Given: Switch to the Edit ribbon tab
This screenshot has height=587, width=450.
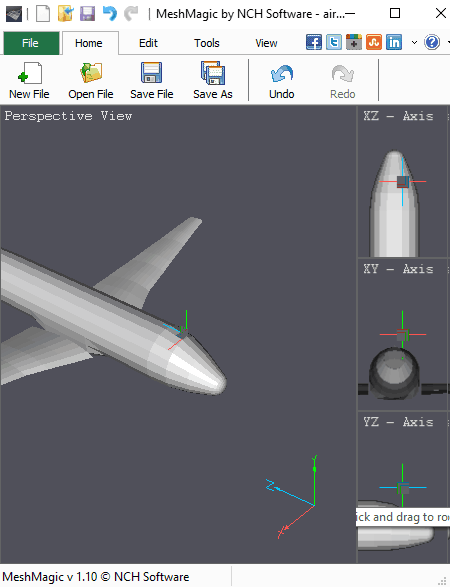Looking at the screenshot, I should (x=148, y=43).
